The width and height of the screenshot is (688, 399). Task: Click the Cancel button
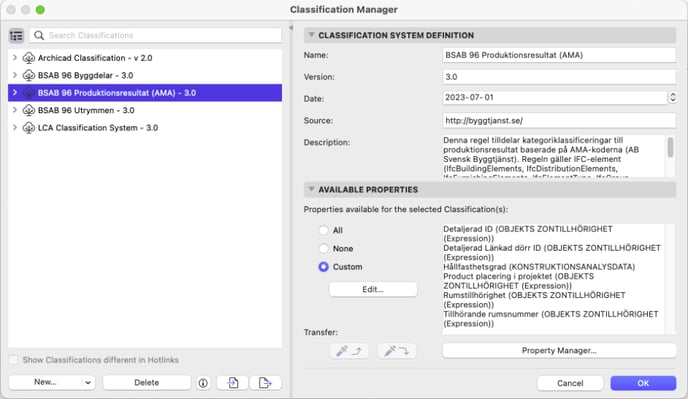570,383
